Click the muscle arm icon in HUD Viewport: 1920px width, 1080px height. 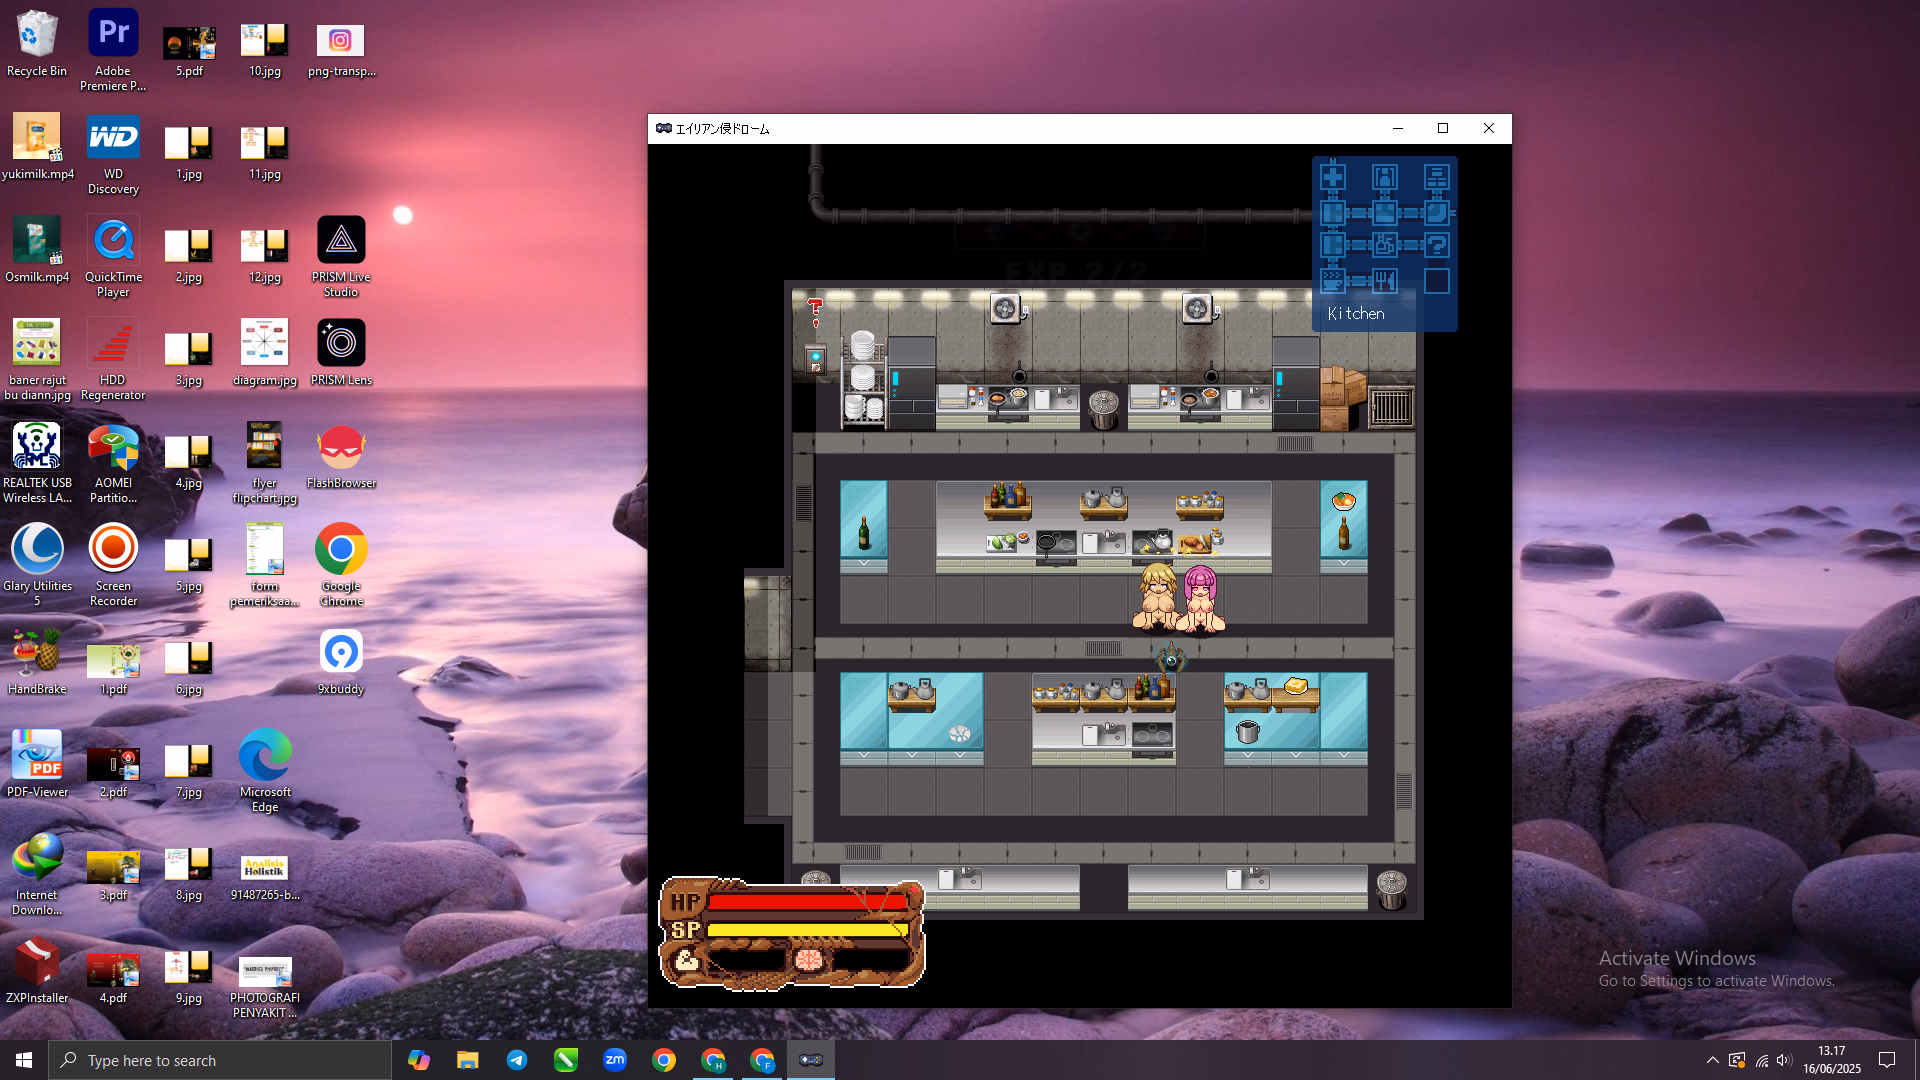coord(686,961)
